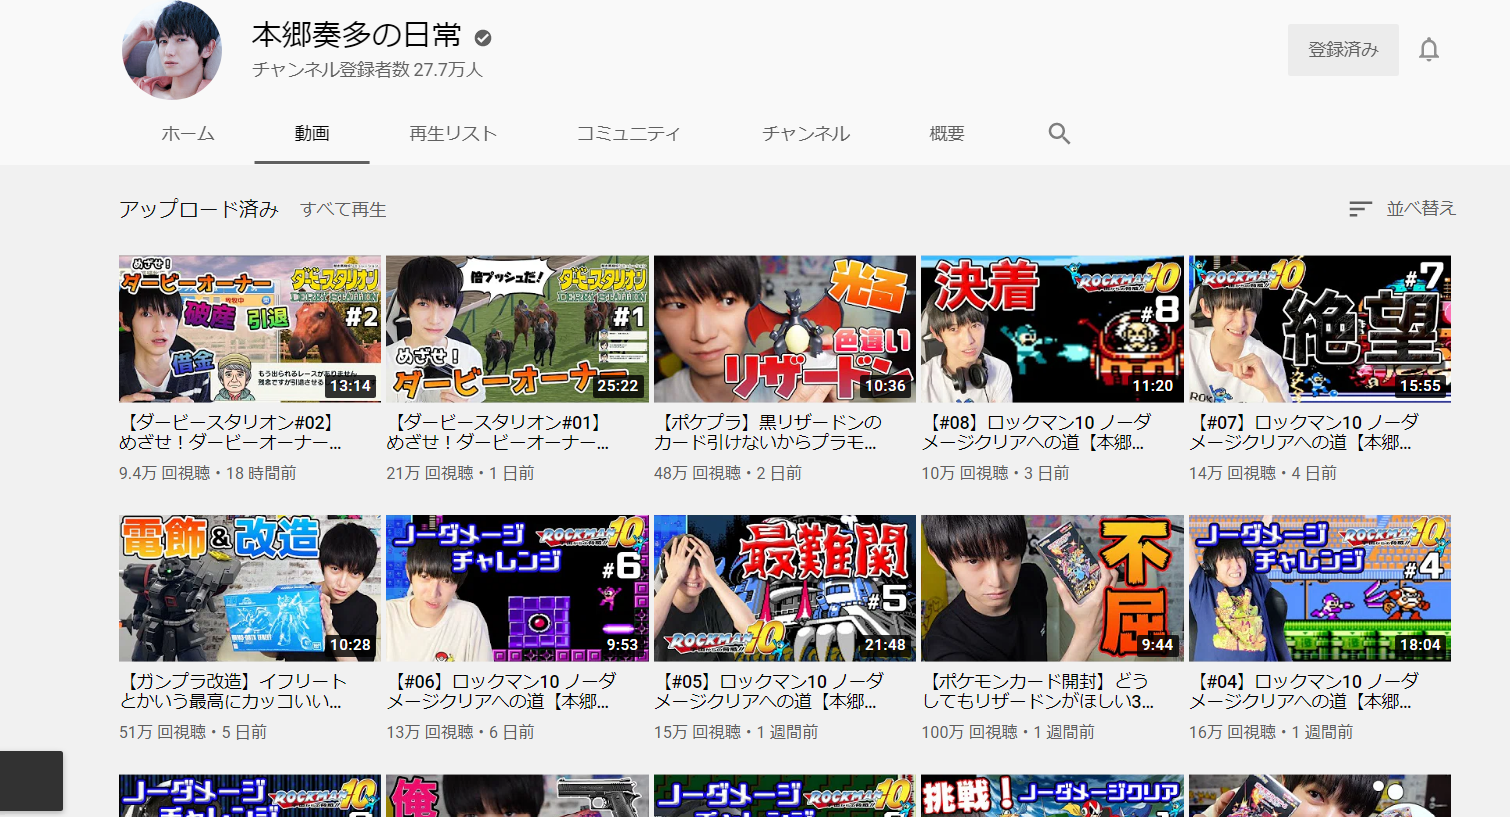This screenshot has width=1510, height=817.
Task: Click the 13:14 duration badge
Action: click(350, 386)
